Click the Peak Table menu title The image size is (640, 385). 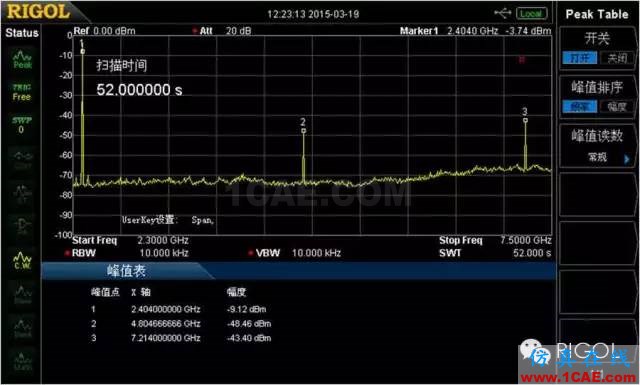coord(597,14)
